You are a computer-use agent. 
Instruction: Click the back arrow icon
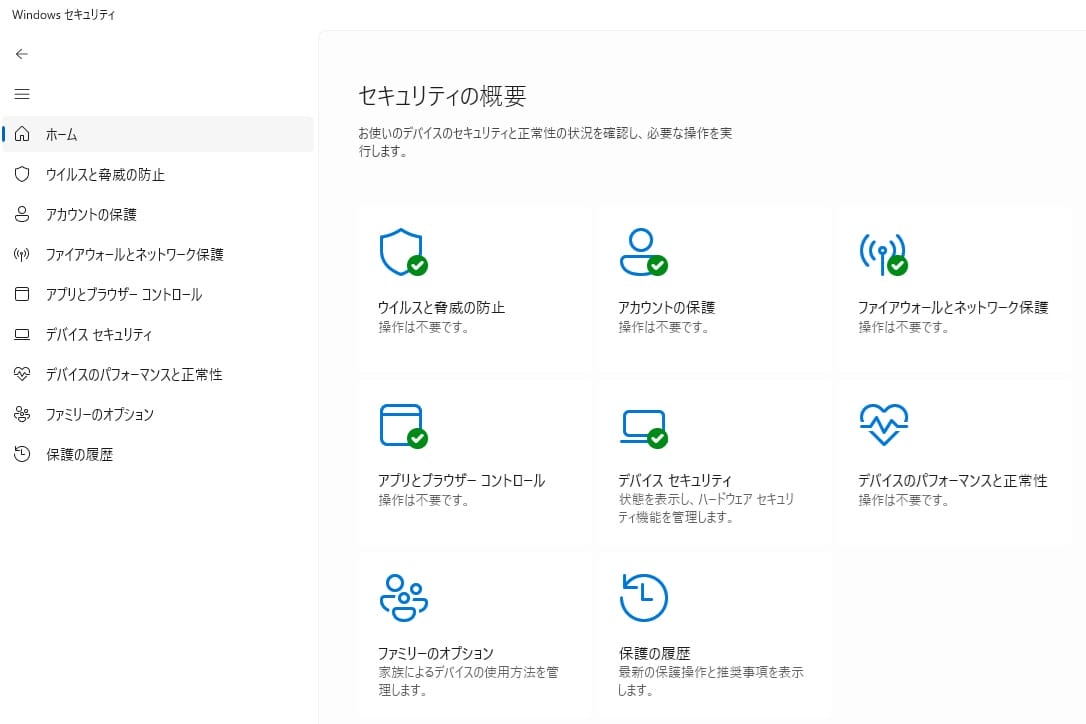tap(21, 54)
